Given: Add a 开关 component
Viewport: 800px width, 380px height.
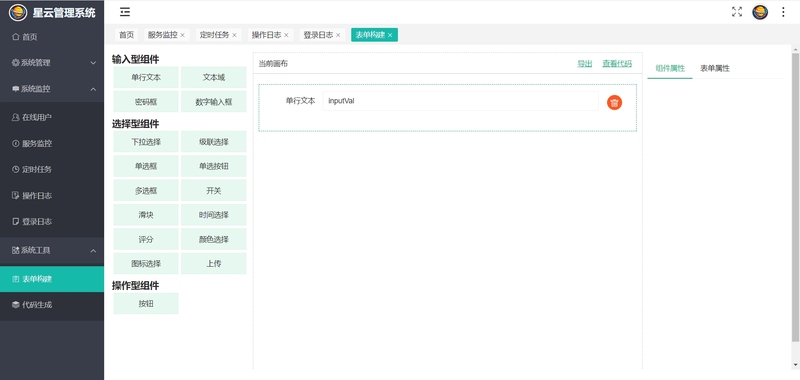Looking at the screenshot, I should click(213, 190).
